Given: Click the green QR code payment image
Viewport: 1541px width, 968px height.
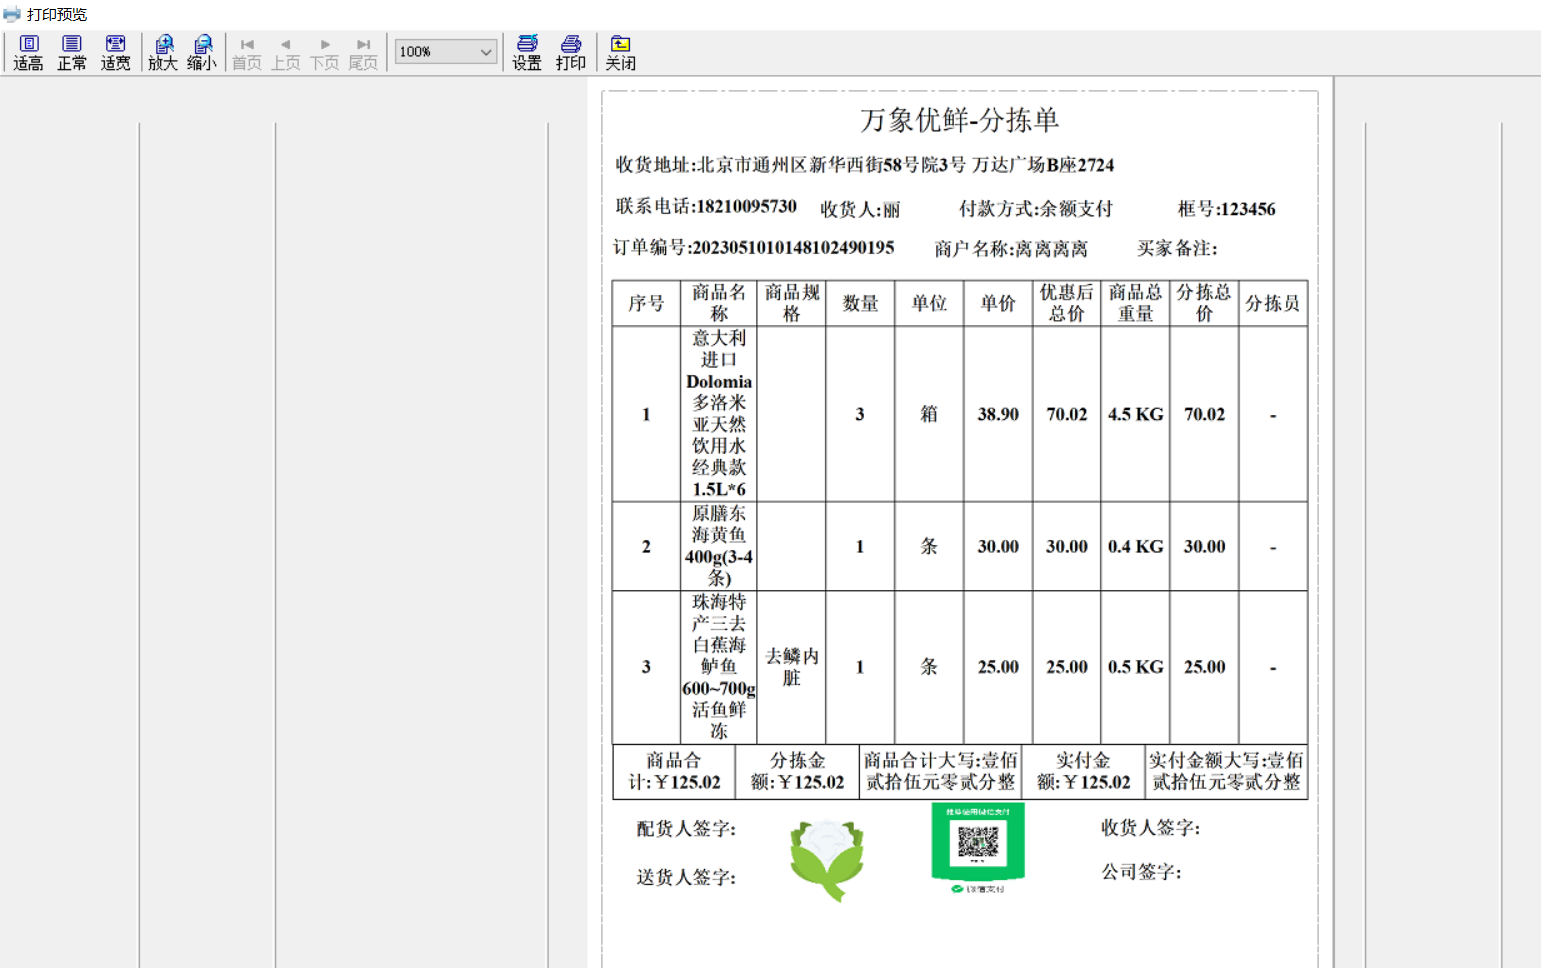Looking at the screenshot, I should tap(978, 843).
